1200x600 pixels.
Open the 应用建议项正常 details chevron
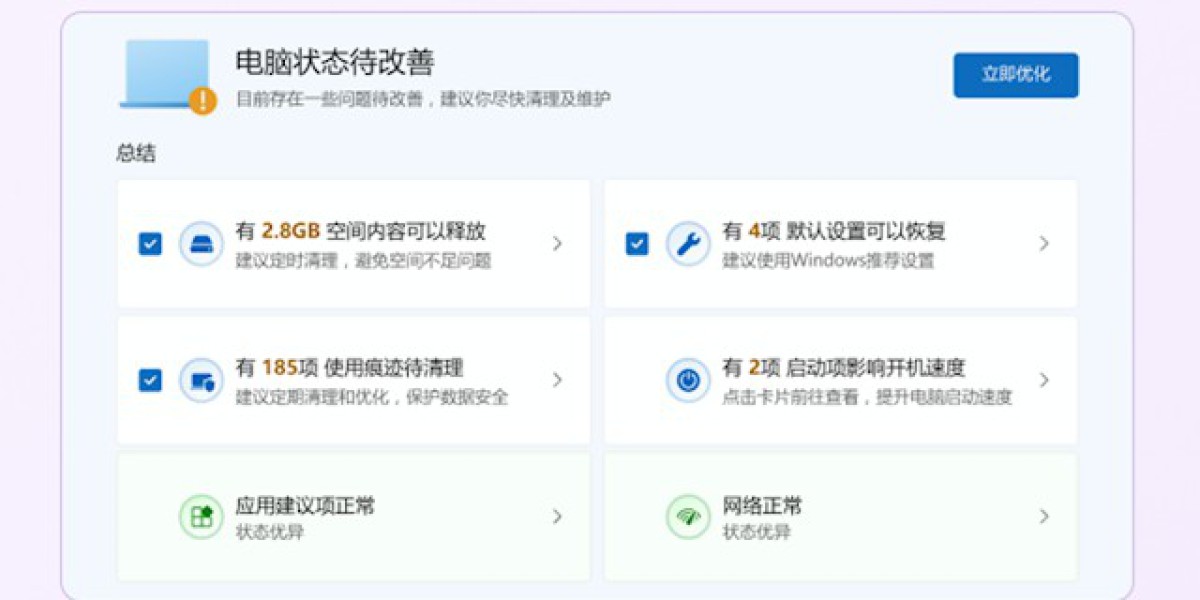pyautogui.click(x=557, y=516)
